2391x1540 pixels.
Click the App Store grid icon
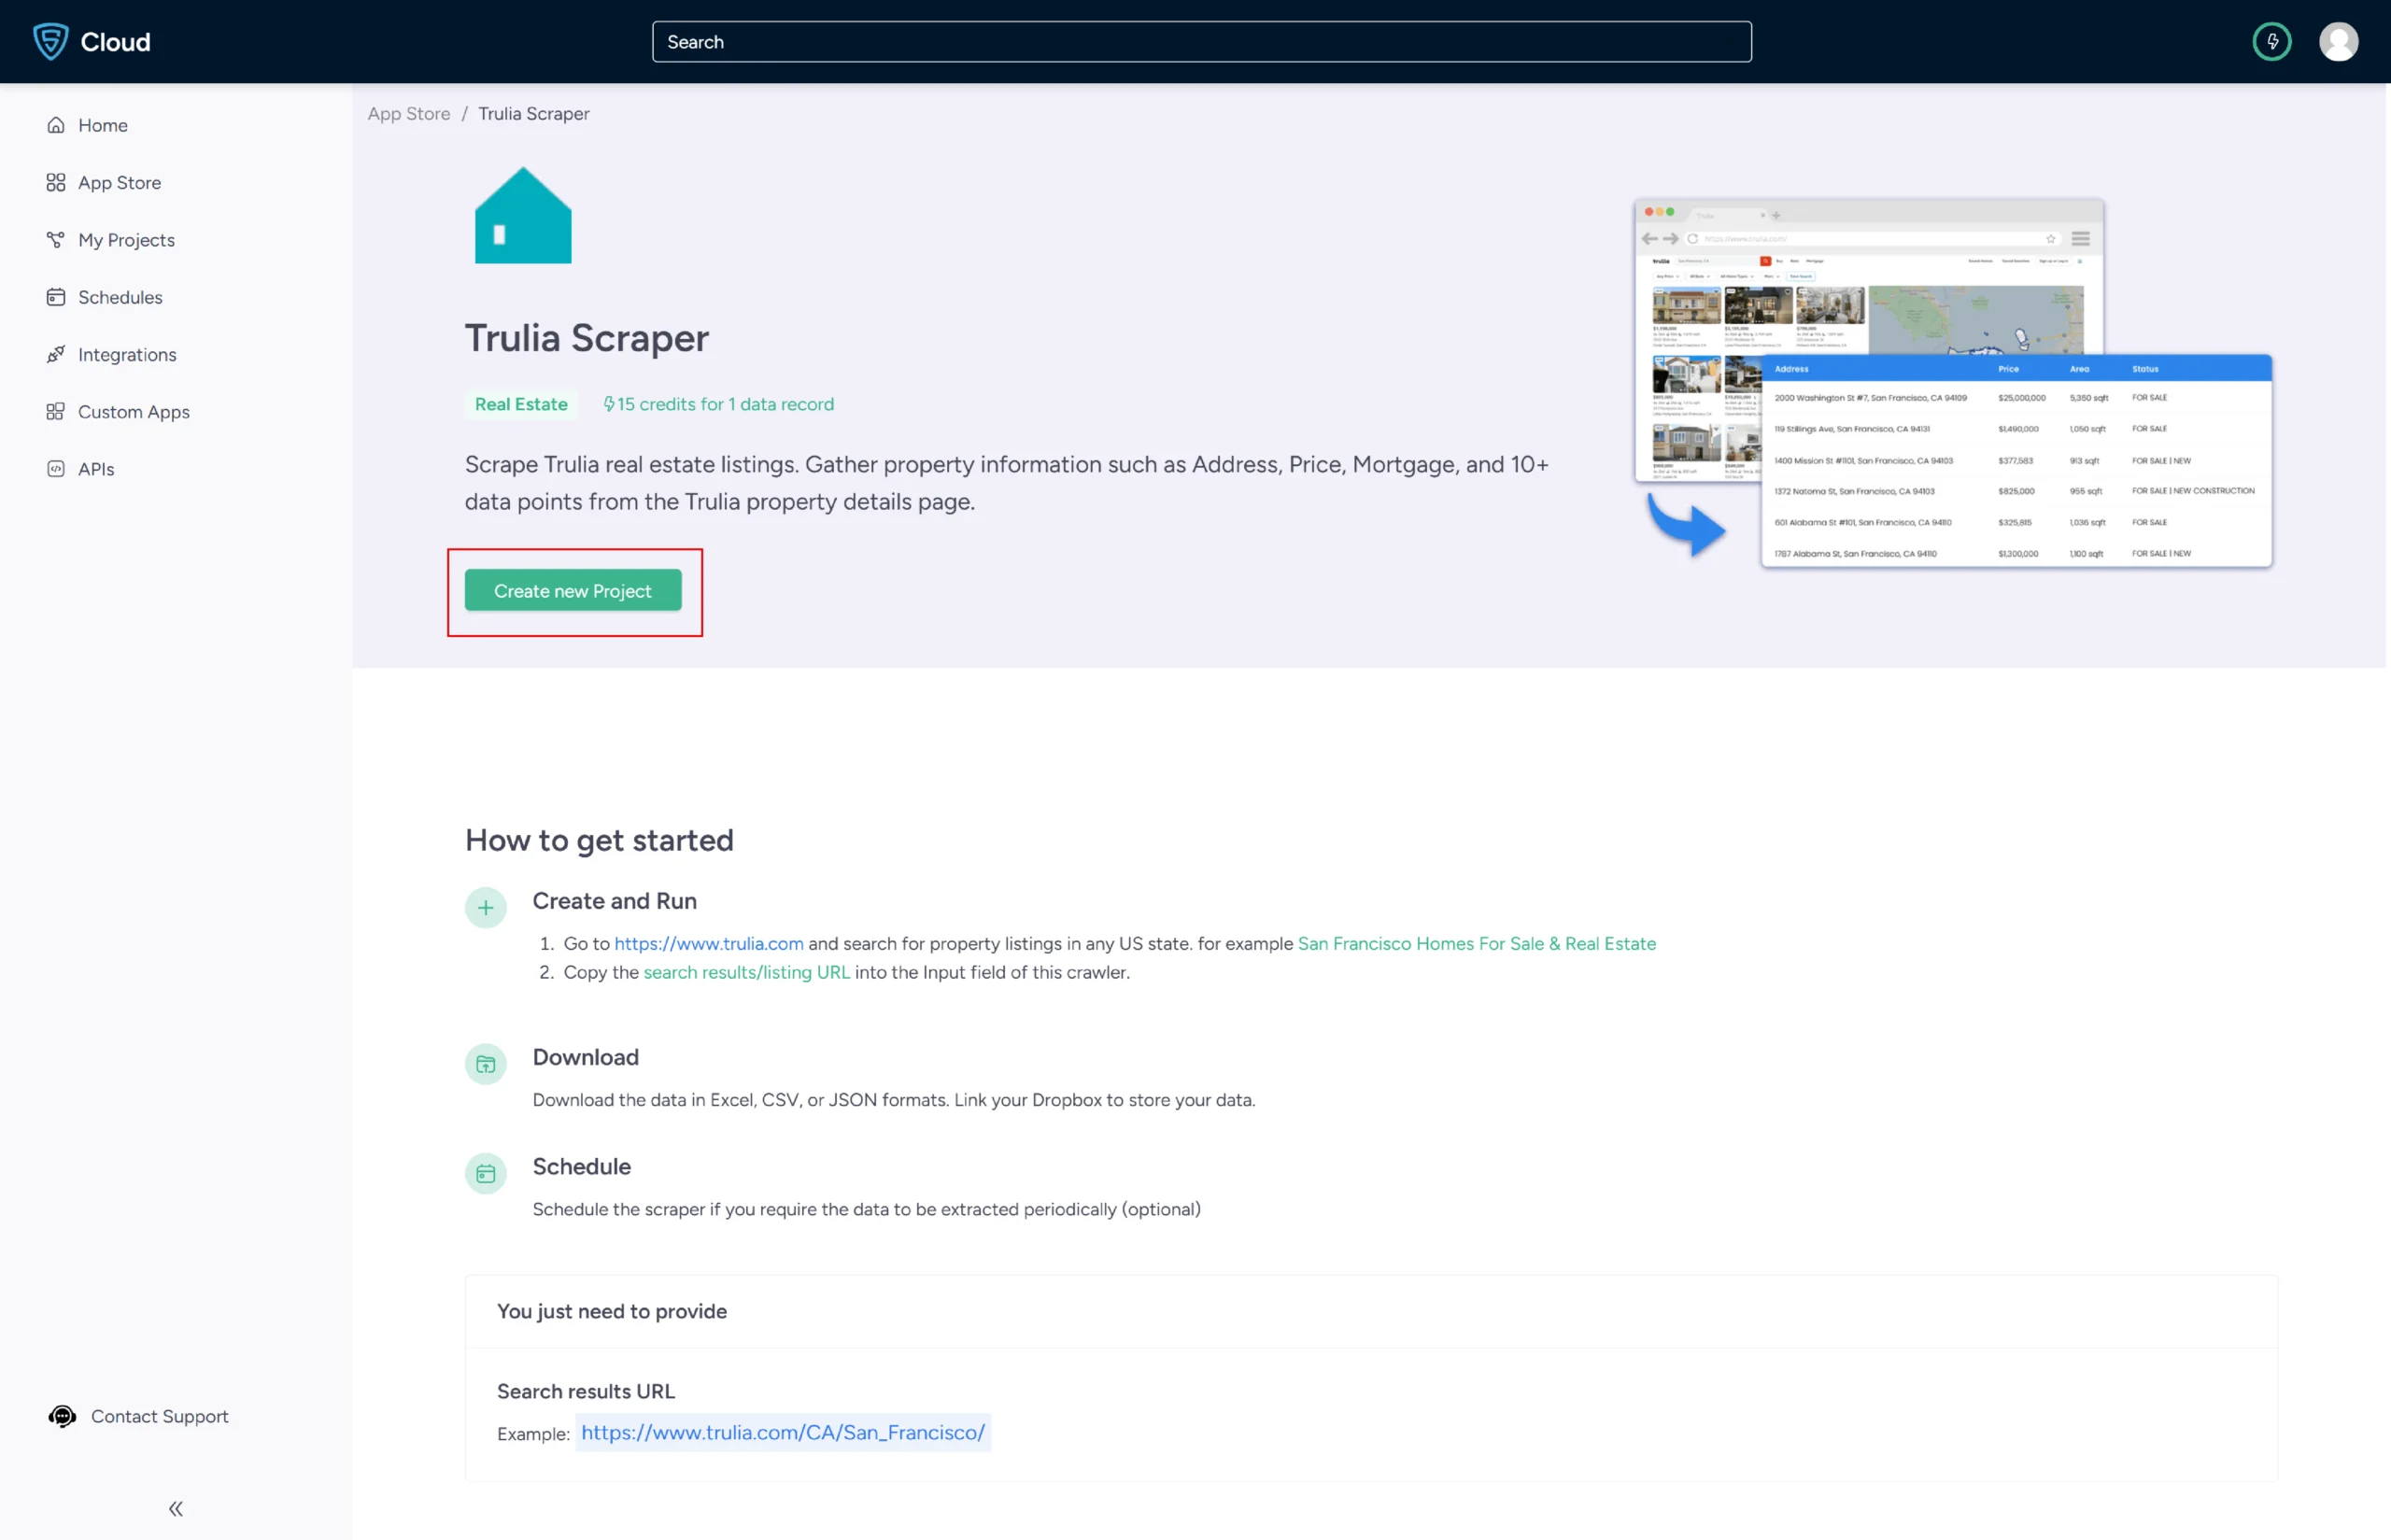(56, 182)
